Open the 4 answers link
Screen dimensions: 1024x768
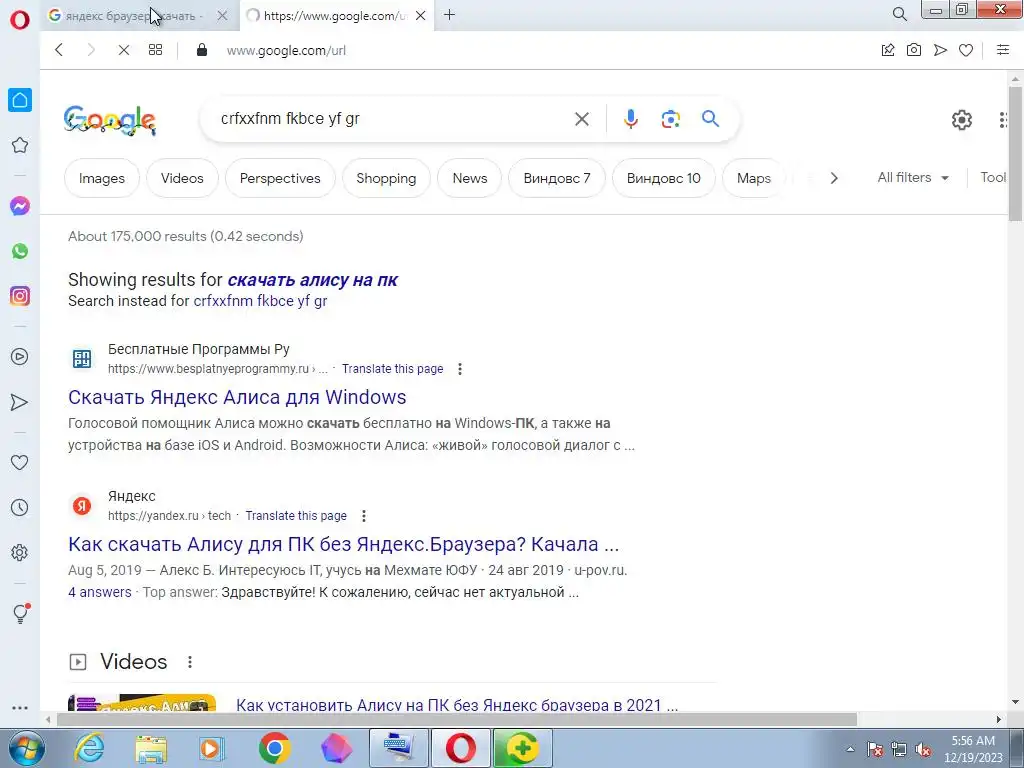100,592
